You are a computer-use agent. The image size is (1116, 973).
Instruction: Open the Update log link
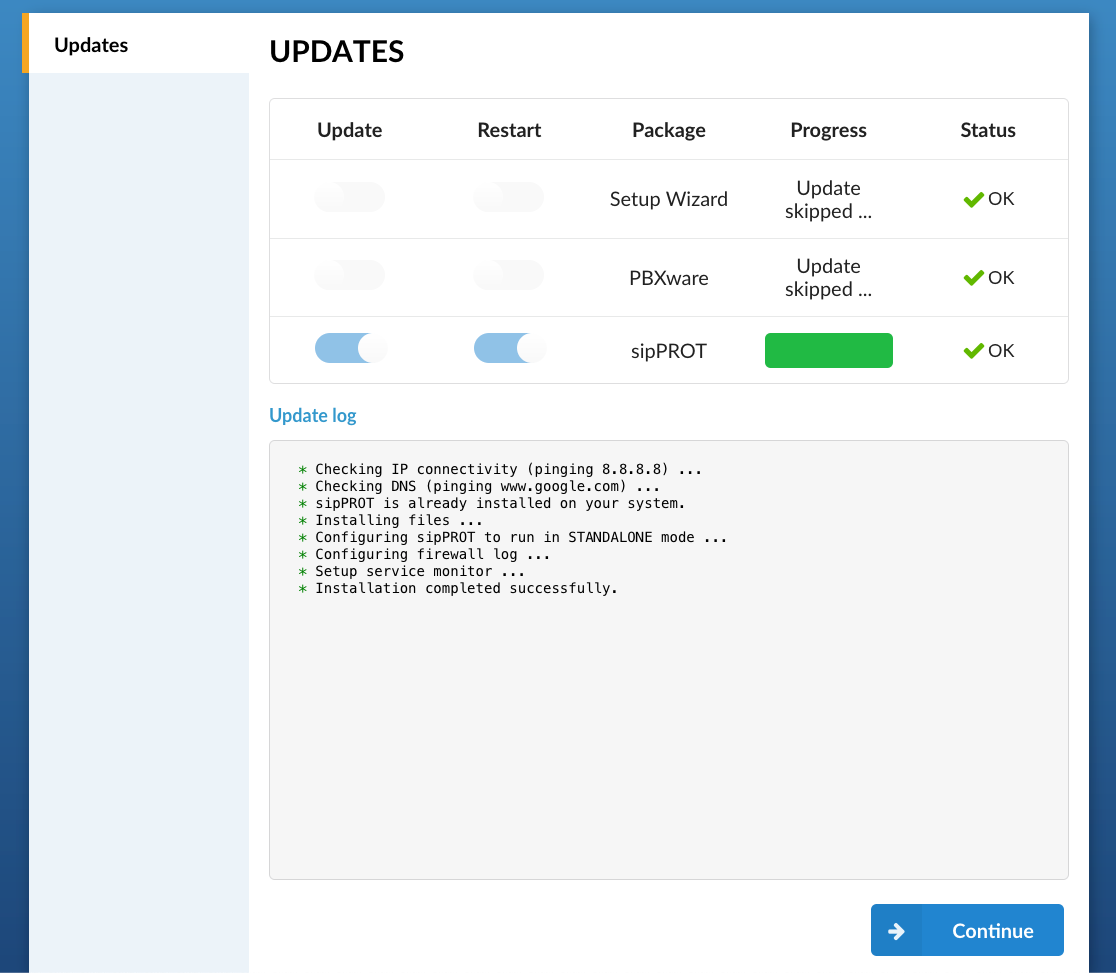click(313, 415)
